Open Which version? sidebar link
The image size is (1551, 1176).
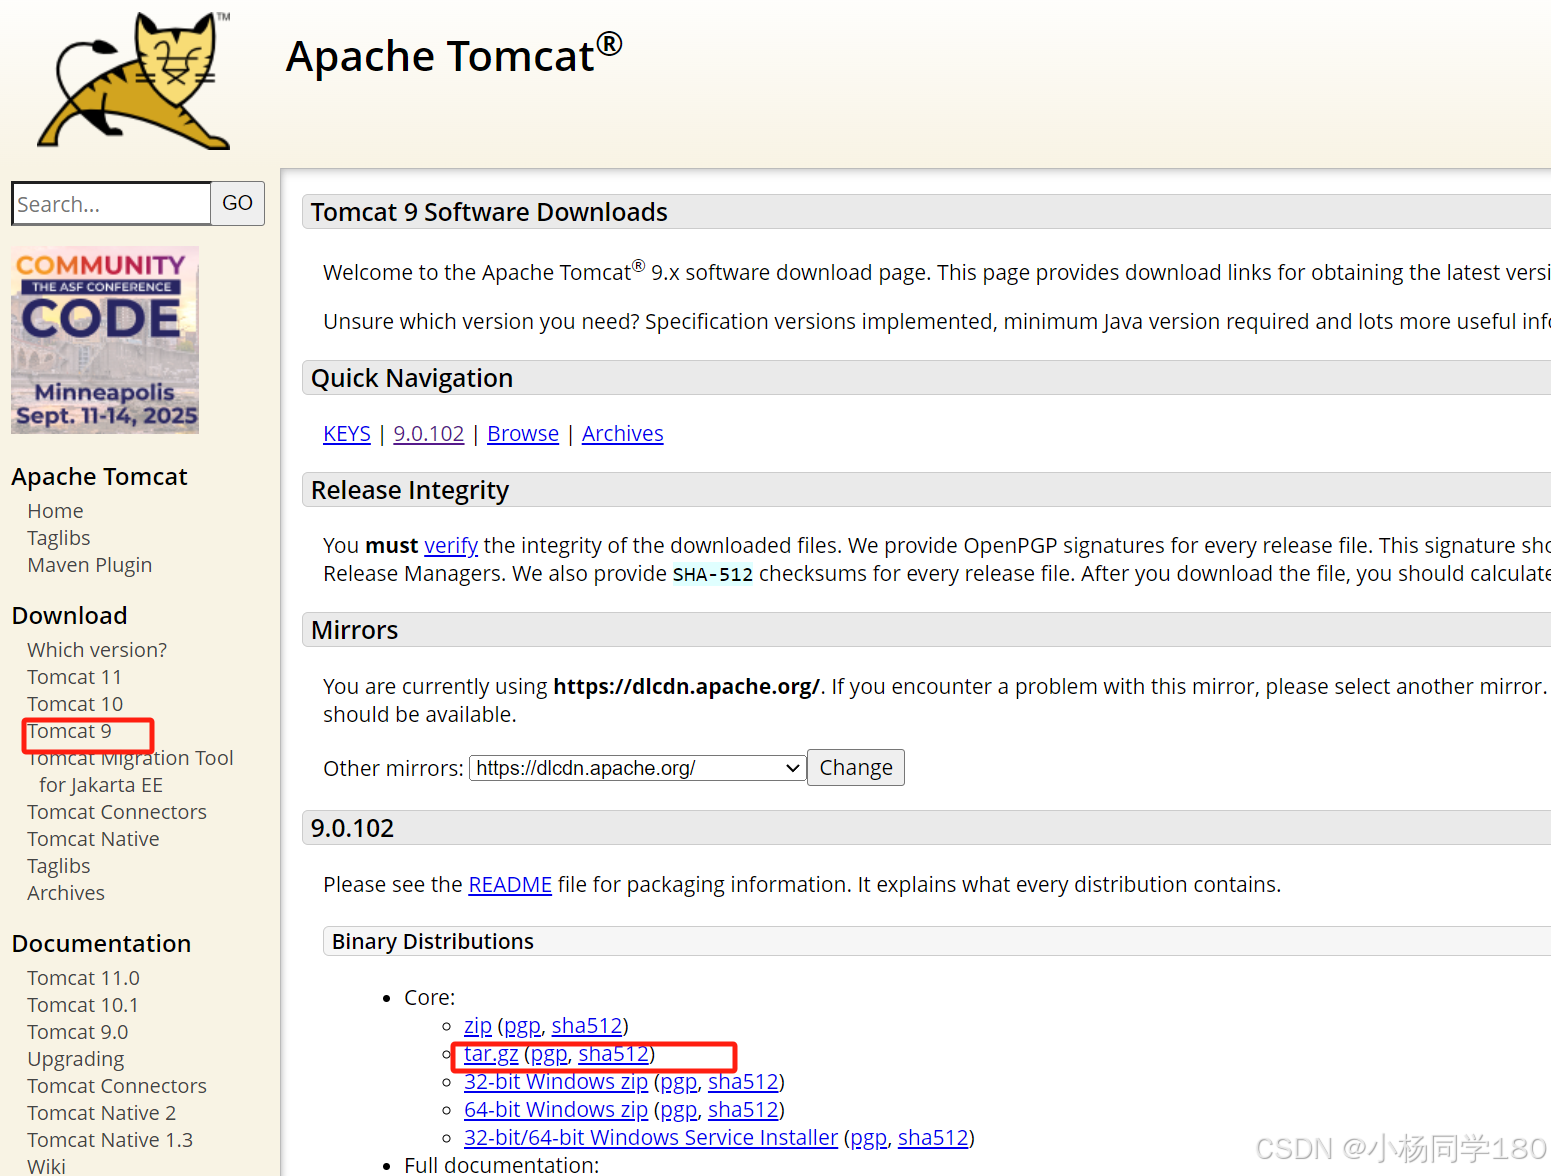click(97, 650)
